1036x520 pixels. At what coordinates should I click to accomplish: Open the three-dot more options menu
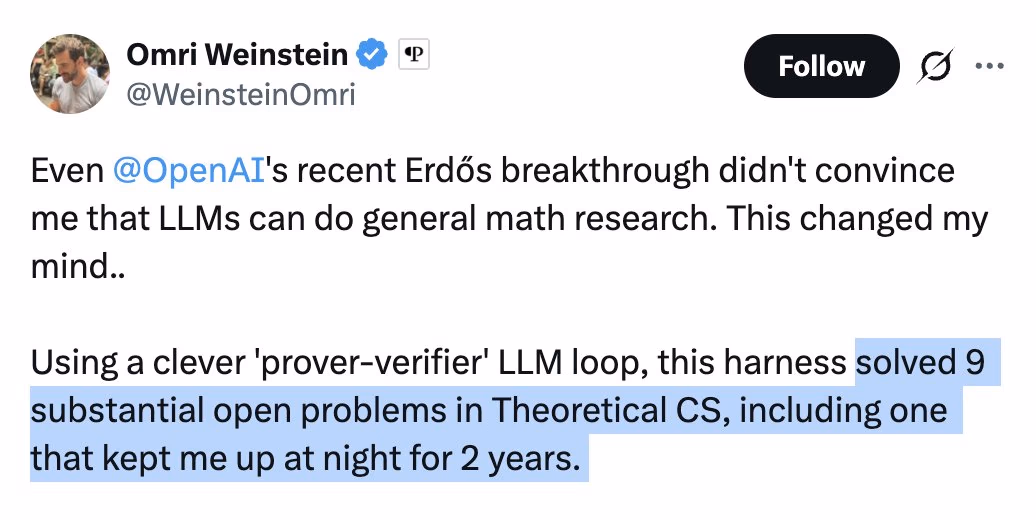coord(990,66)
